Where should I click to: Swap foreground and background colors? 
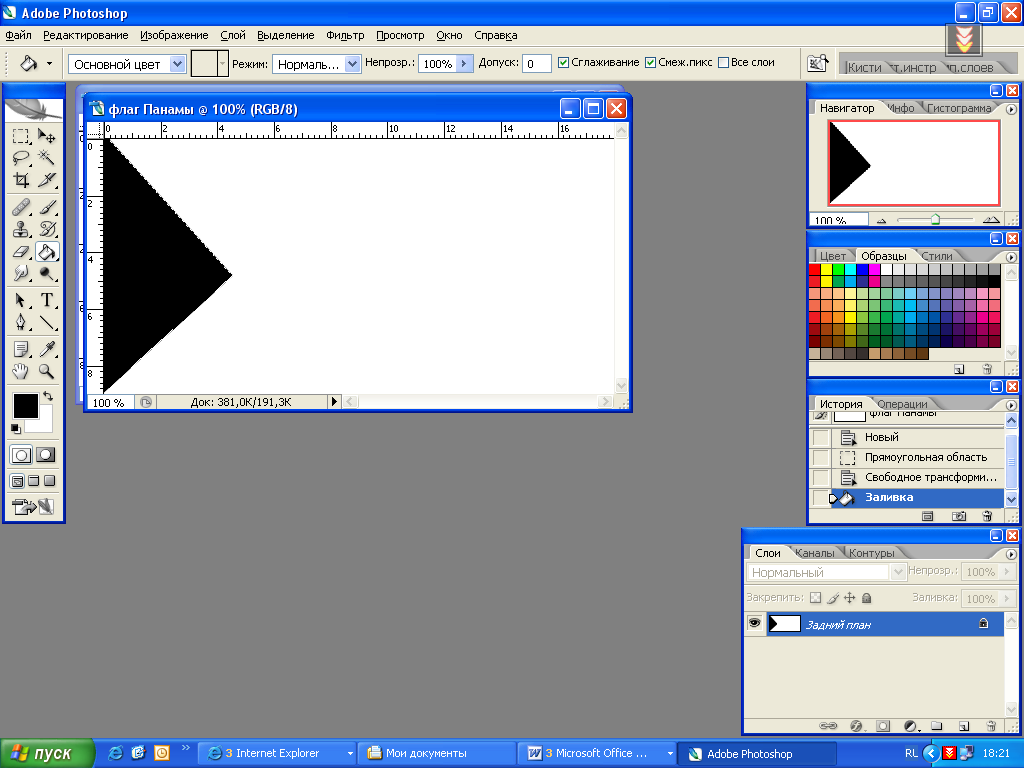pos(48,396)
